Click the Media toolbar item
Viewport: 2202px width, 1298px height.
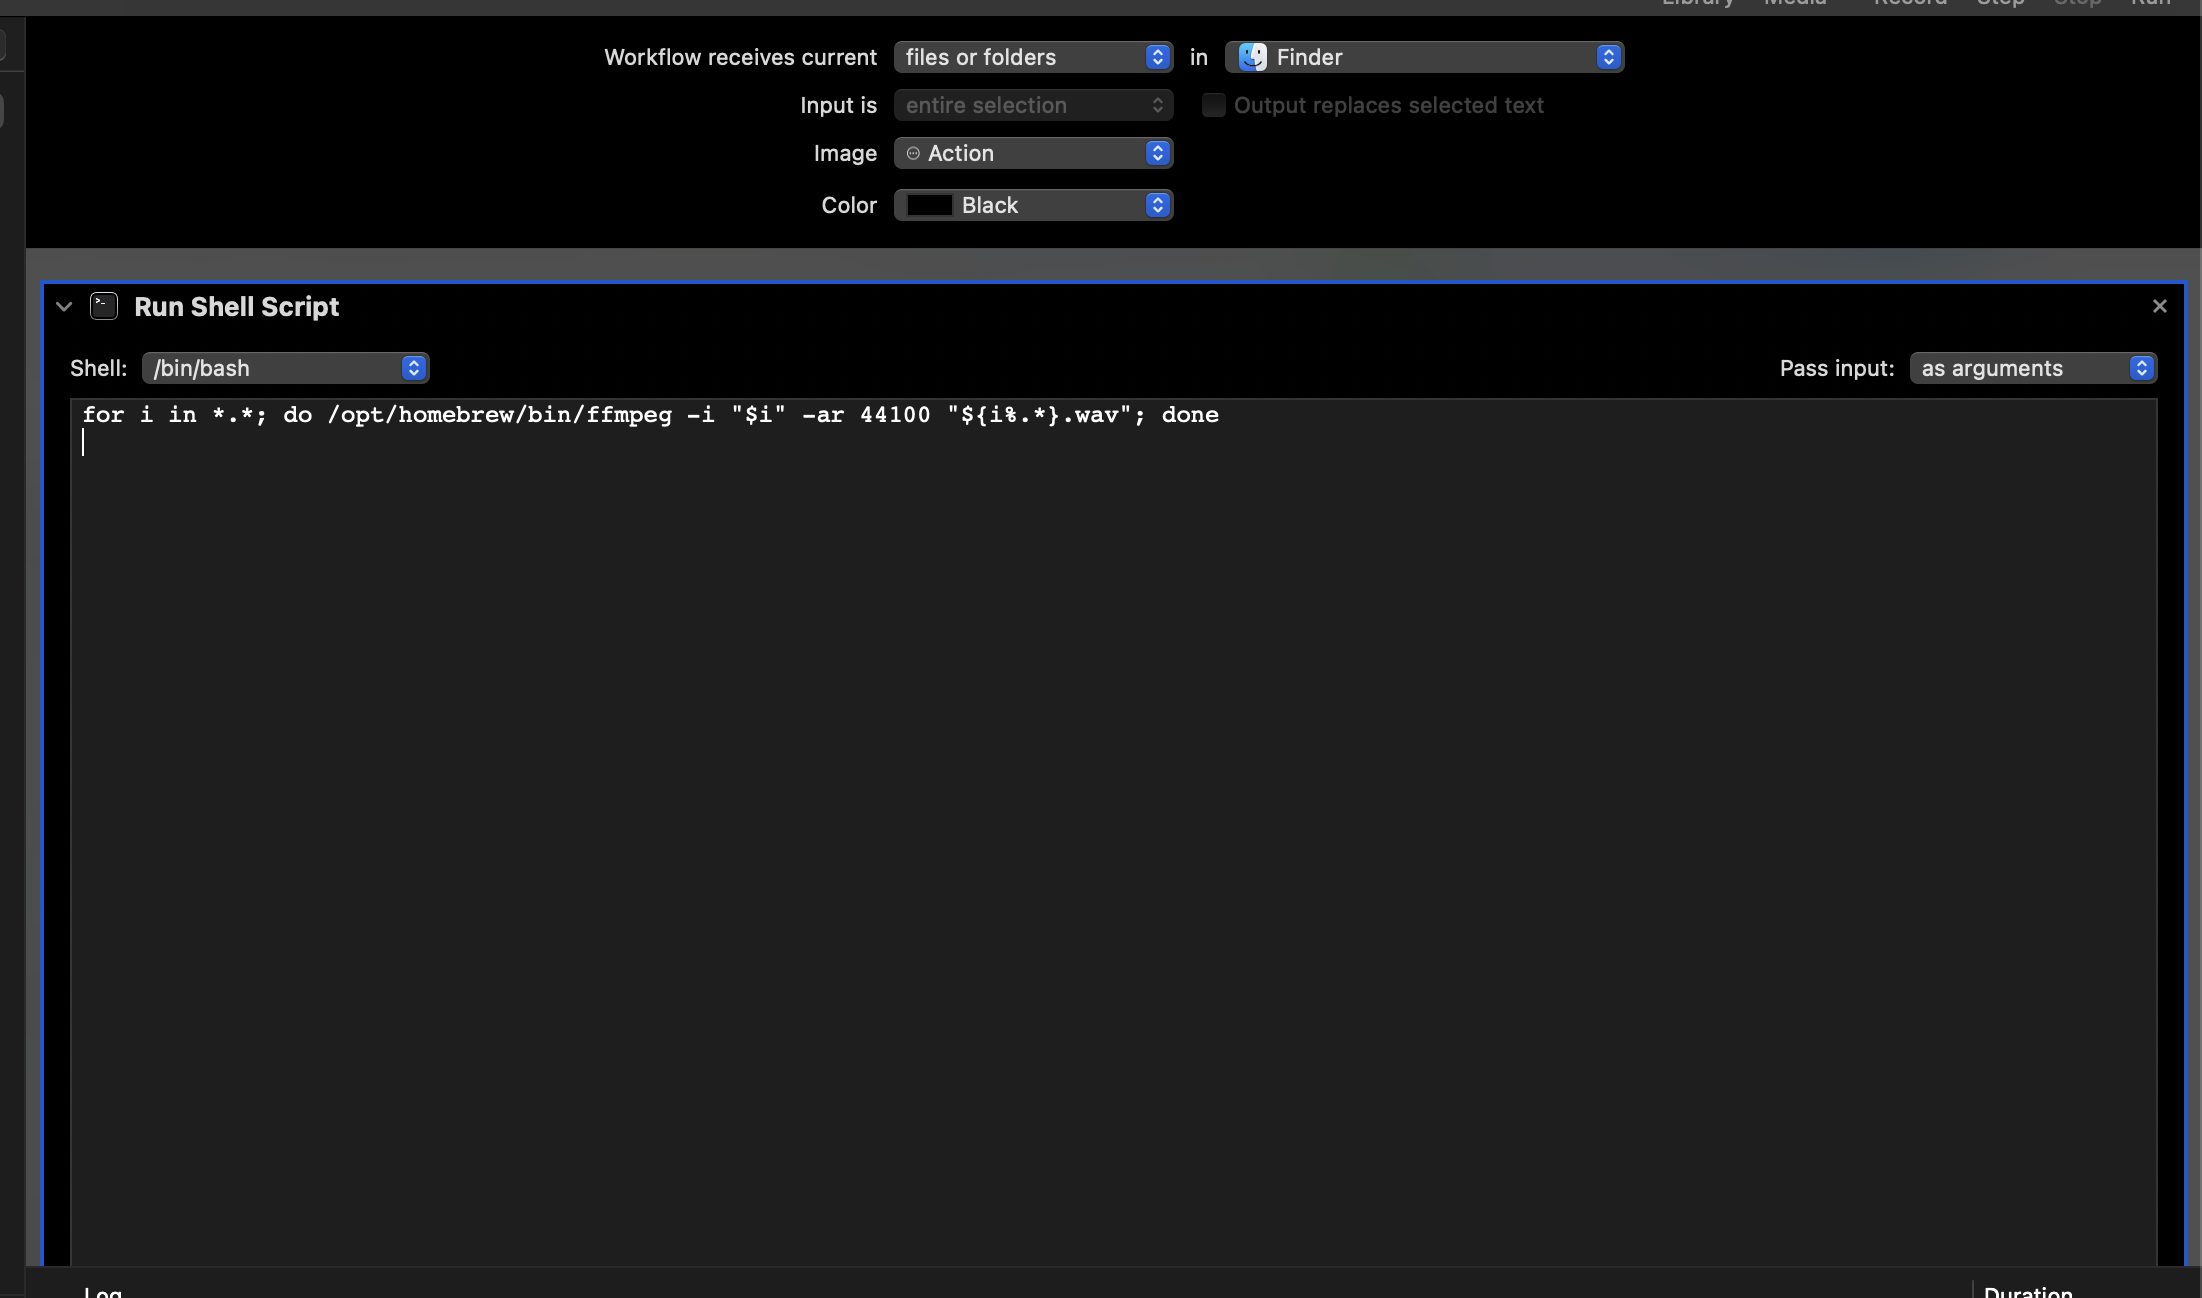pyautogui.click(x=1795, y=3)
